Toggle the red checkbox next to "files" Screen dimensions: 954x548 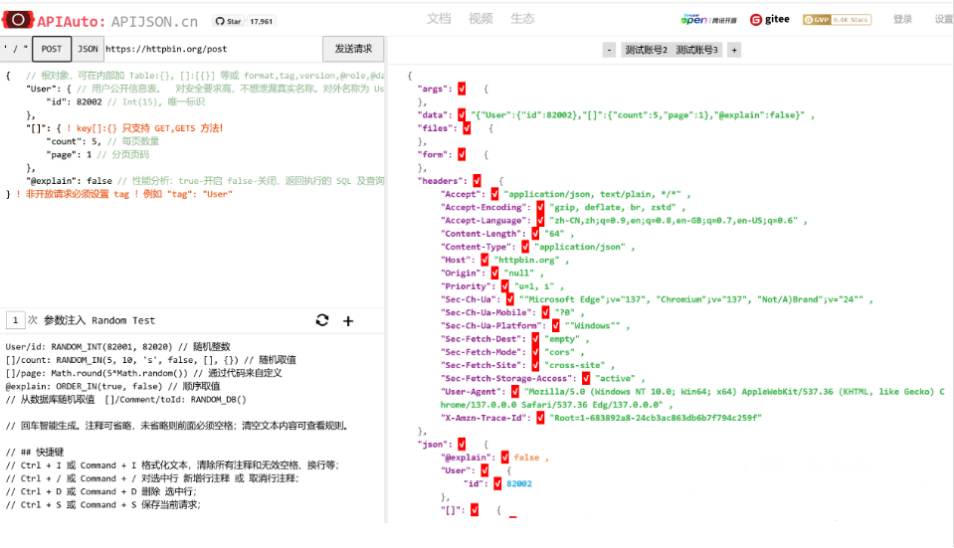point(467,128)
